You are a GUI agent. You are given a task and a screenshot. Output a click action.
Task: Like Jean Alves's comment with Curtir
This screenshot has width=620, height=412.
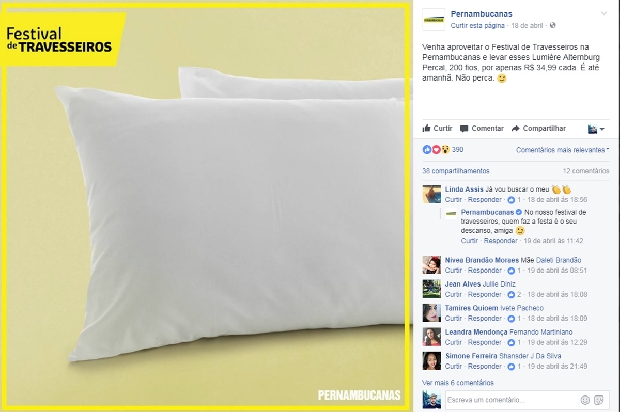(453, 295)
